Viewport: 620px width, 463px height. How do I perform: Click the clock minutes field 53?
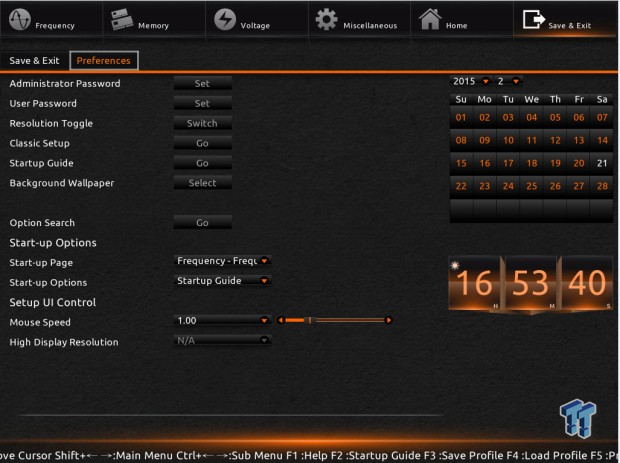click(531, 283)
